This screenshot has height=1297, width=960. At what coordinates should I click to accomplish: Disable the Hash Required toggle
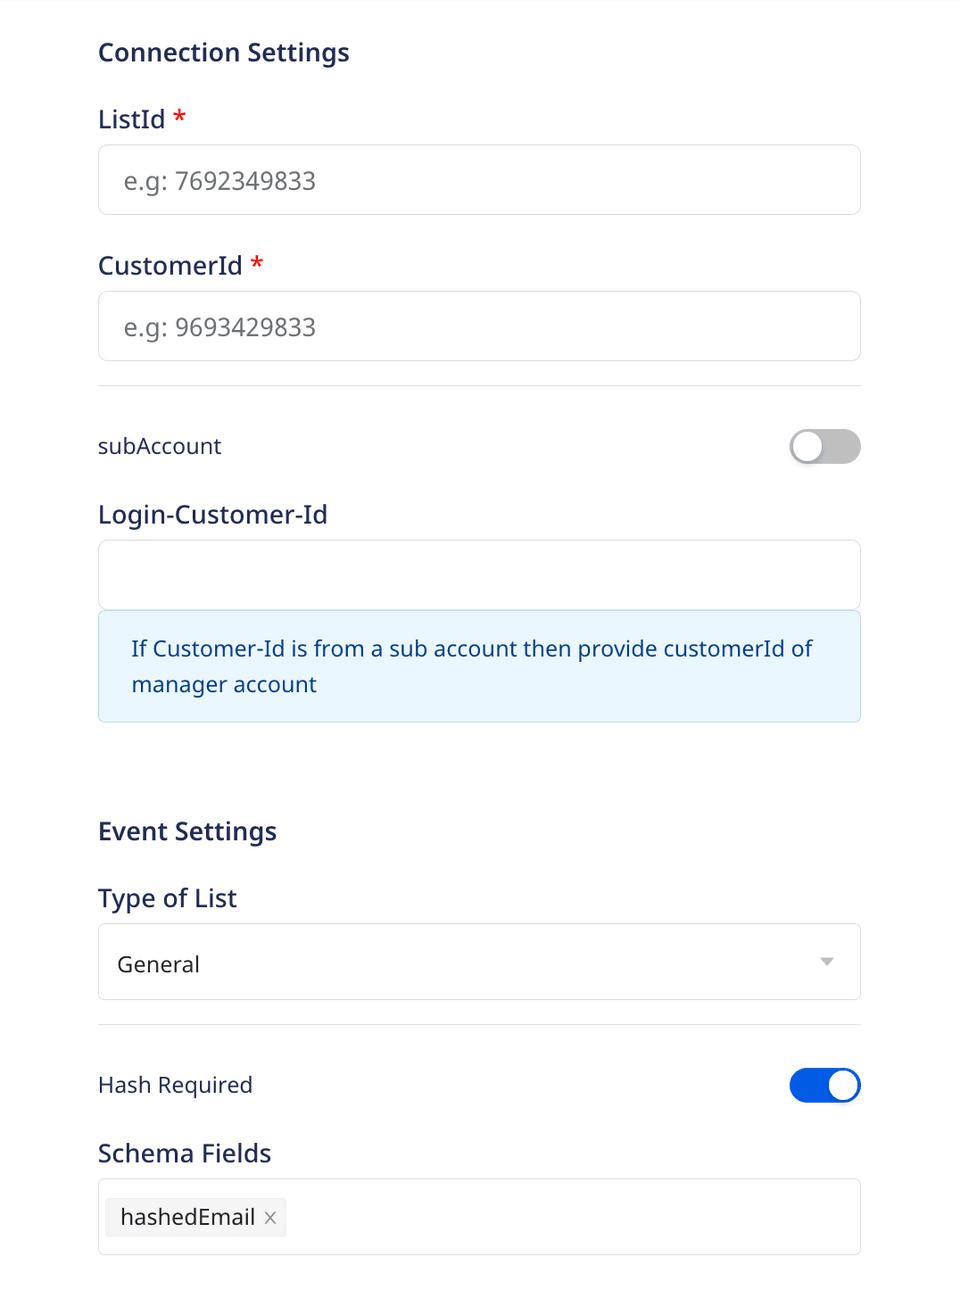825,1085
